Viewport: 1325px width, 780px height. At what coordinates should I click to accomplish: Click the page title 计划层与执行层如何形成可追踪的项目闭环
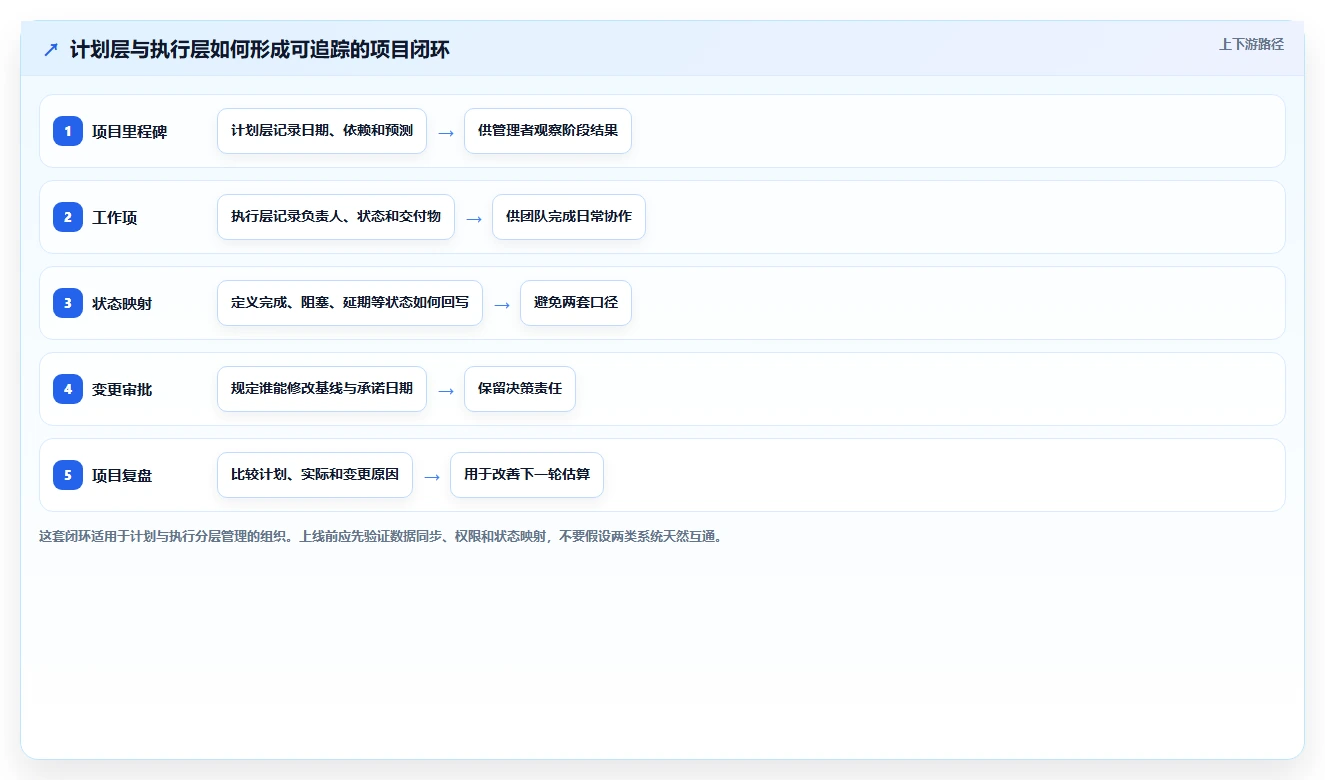tap(260, 49)
